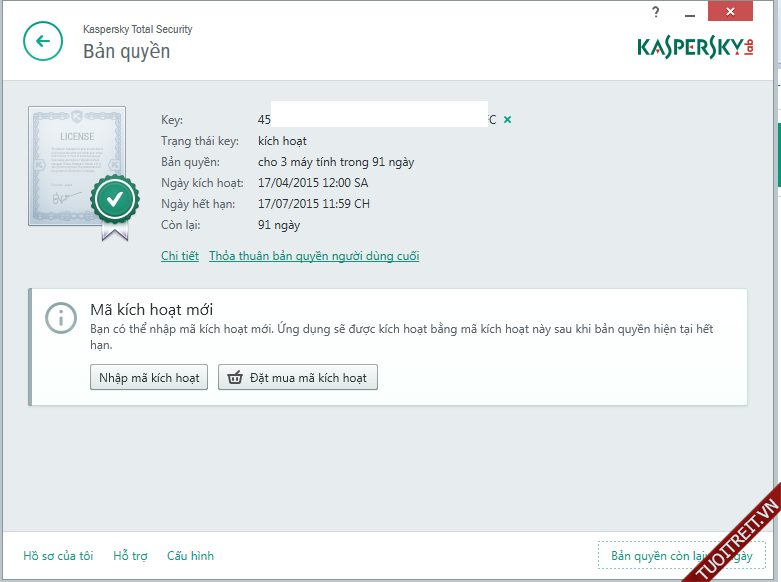The width and height of the screenshot is (781, 582).
Task: Click the info icon beside Mã kích hoạt mới
Action: coord(61,319)
